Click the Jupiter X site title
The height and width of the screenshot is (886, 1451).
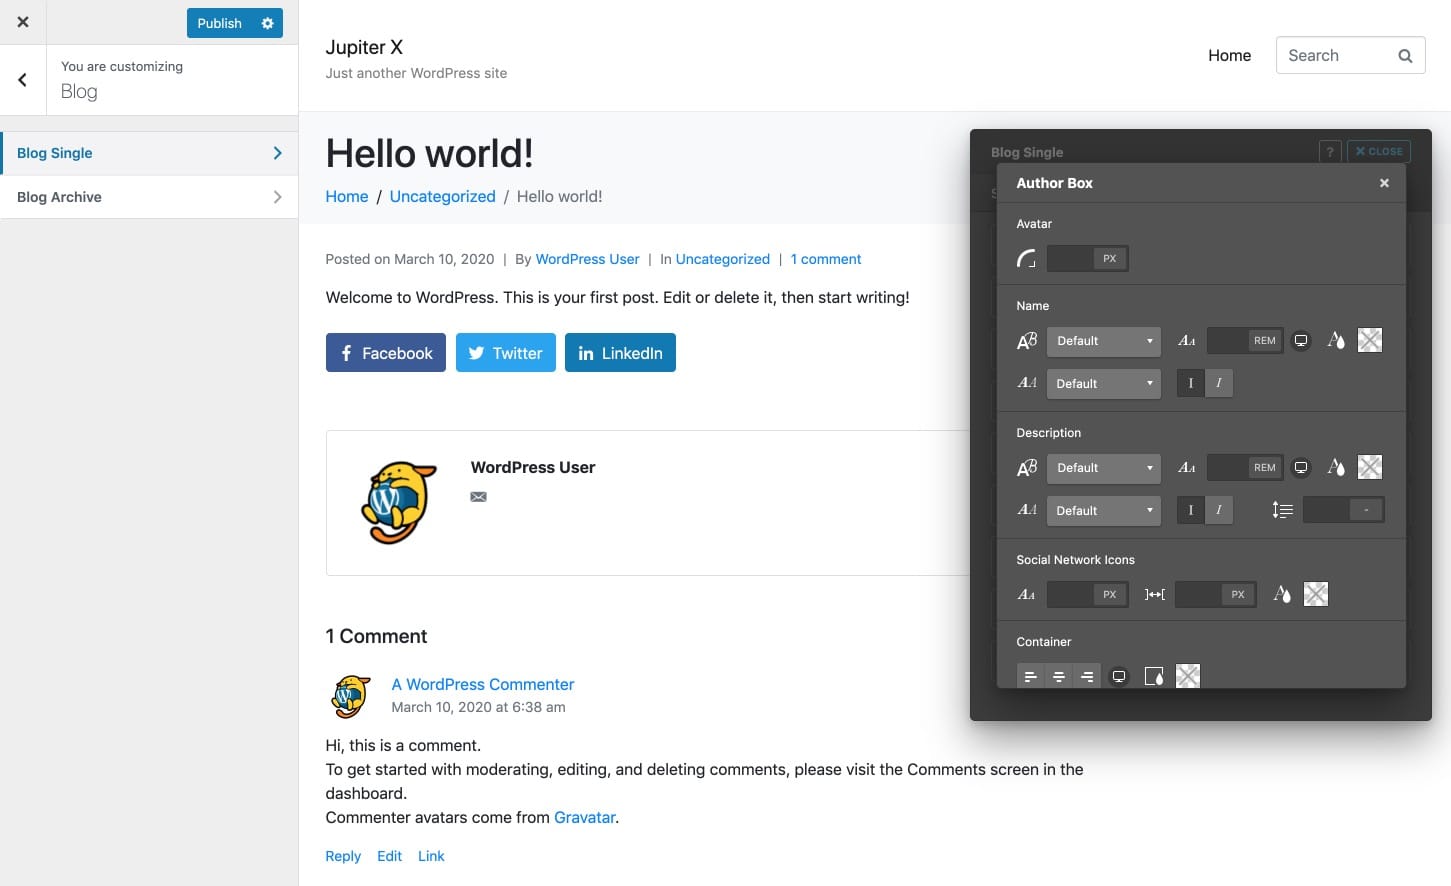pyautogui.click(x=364, y=48)
